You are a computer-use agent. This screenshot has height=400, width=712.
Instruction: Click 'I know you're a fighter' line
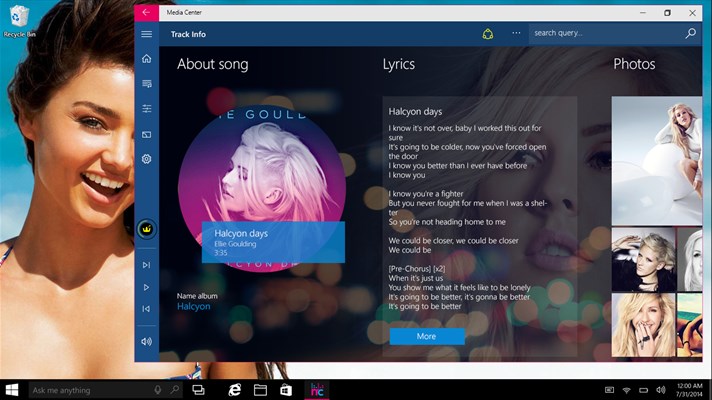[426, 194]
